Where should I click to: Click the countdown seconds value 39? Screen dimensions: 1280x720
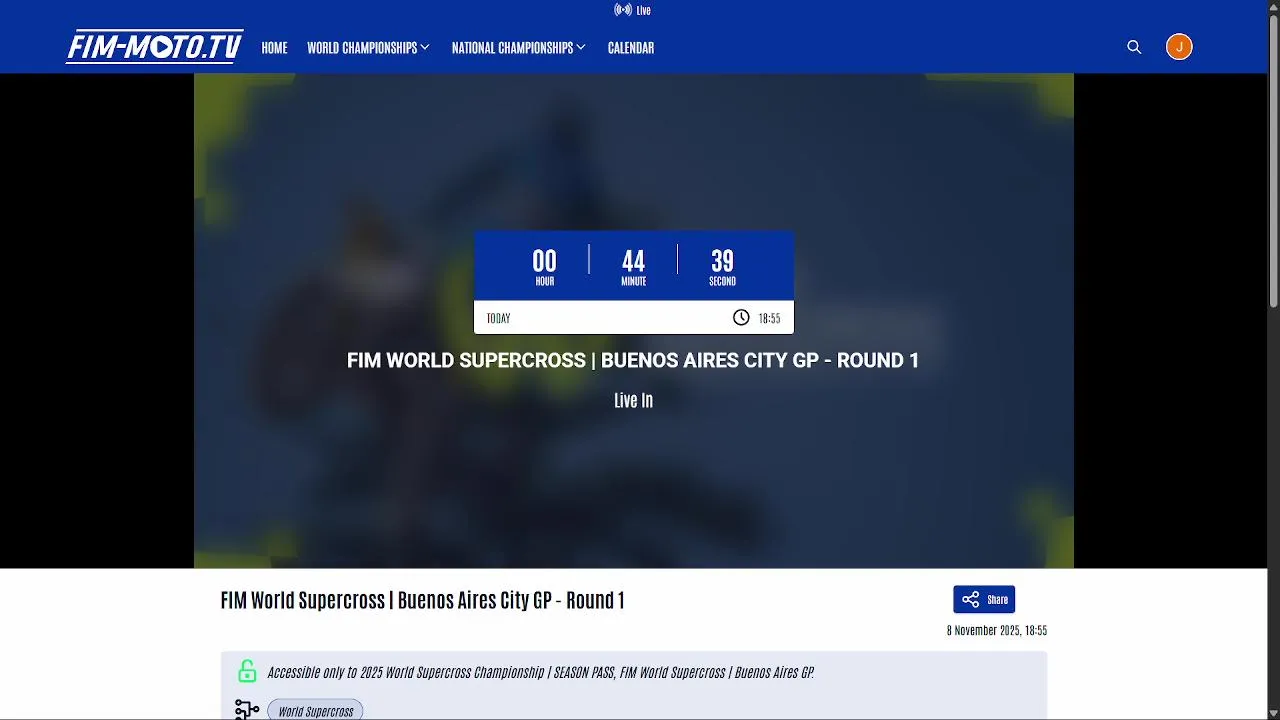tap(722, 262)
